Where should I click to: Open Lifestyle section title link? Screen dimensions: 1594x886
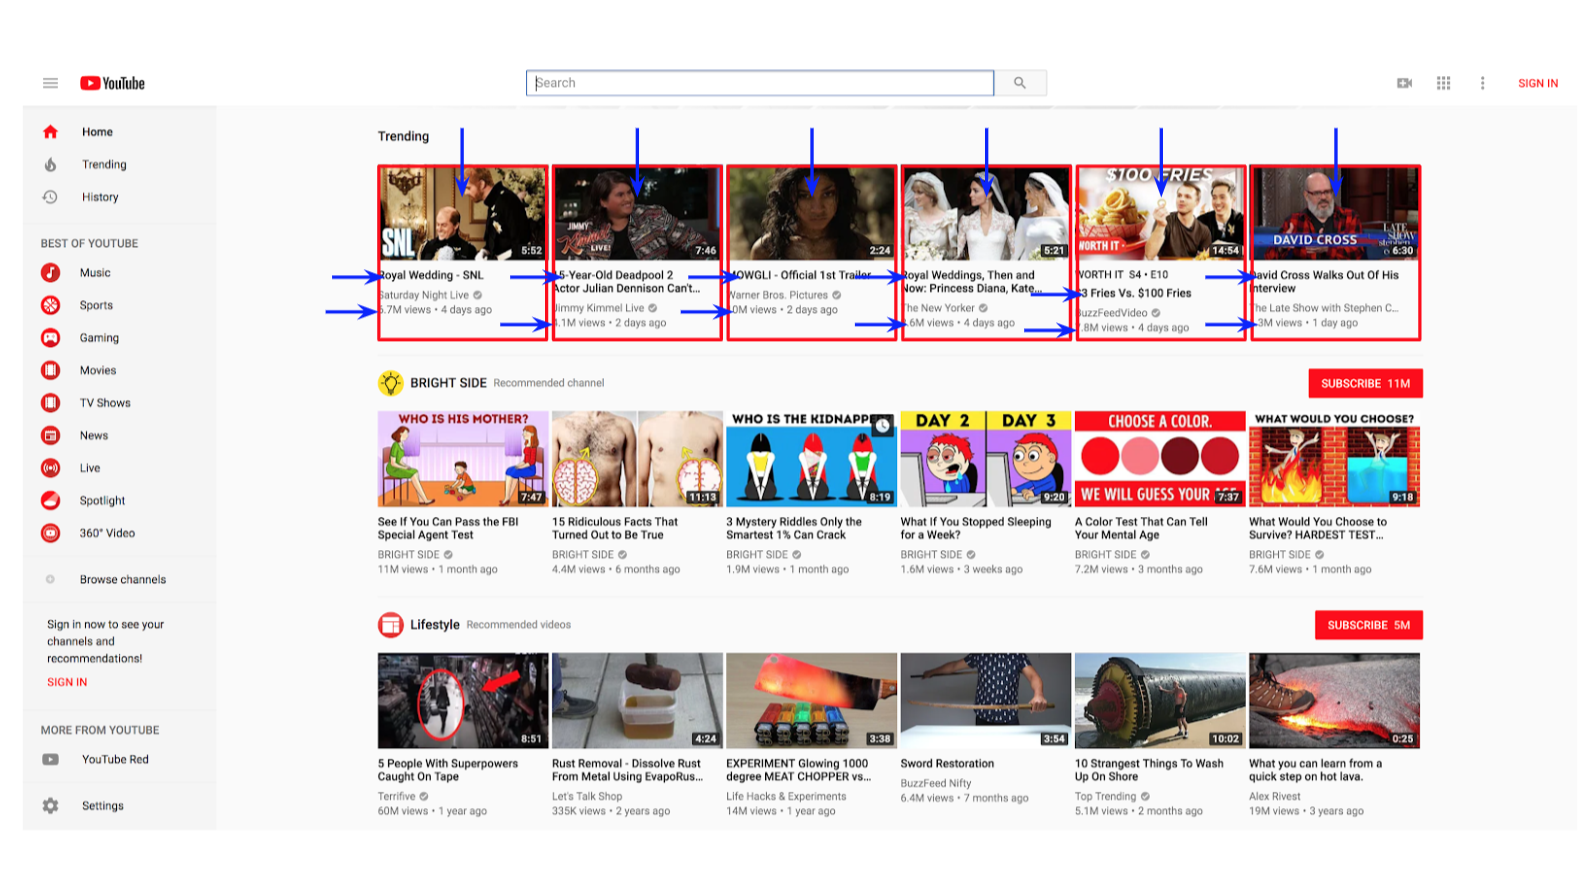click(x=435, y=625)
